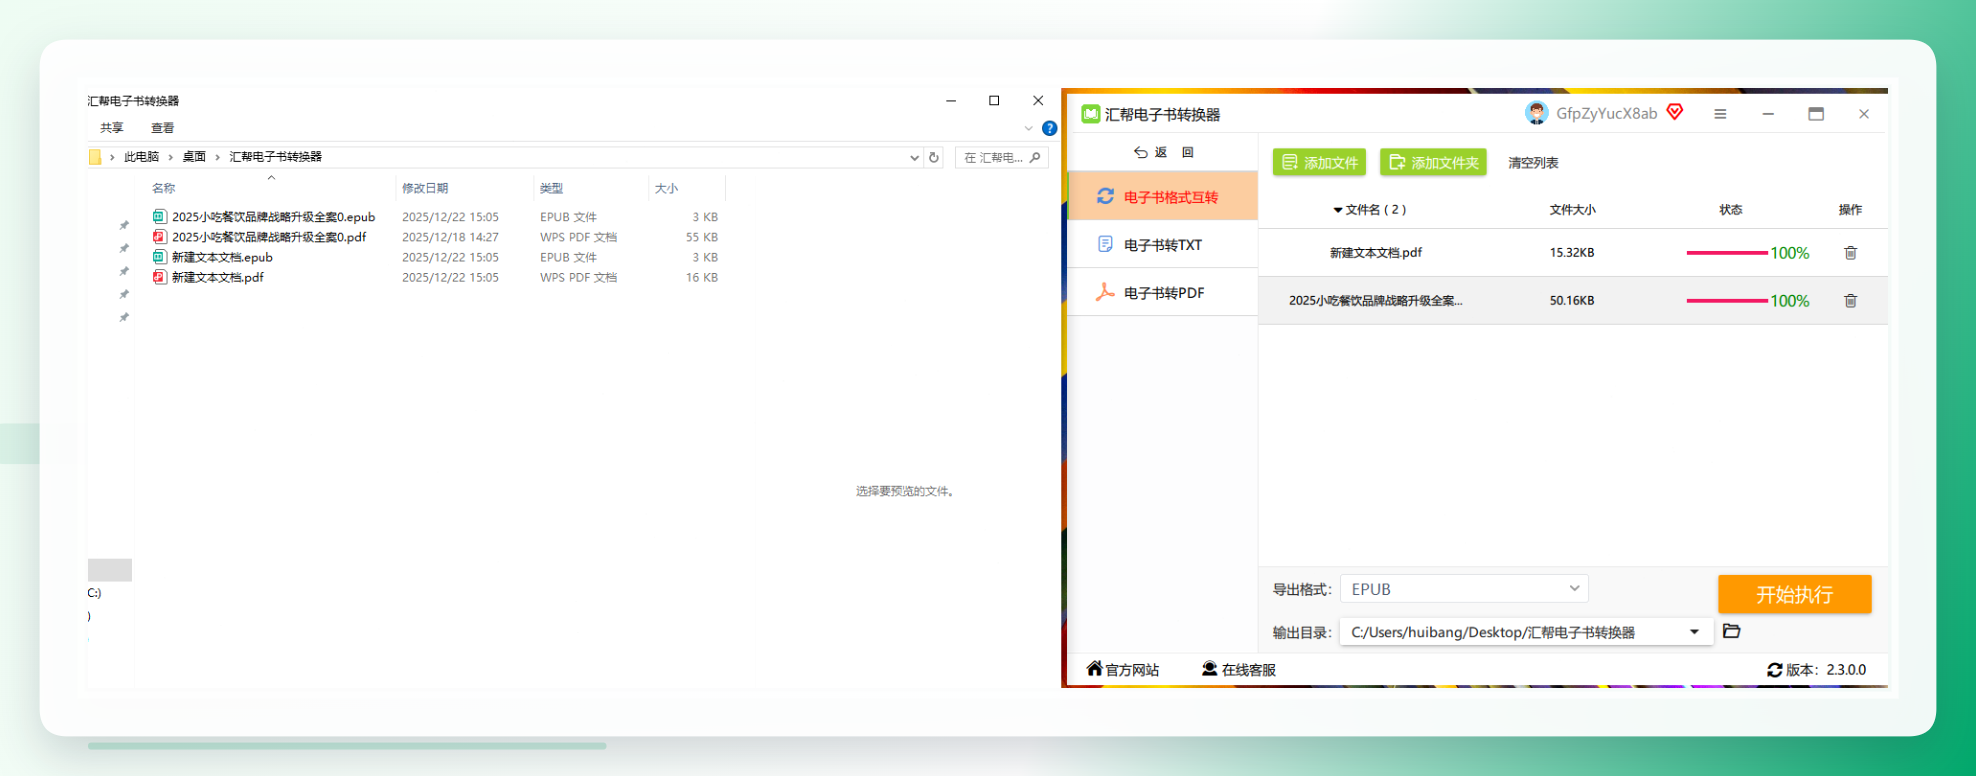Open output folder via the folder icon
The width and height of the screenshot is (1976, 776).
click(x=1732, y=631)
